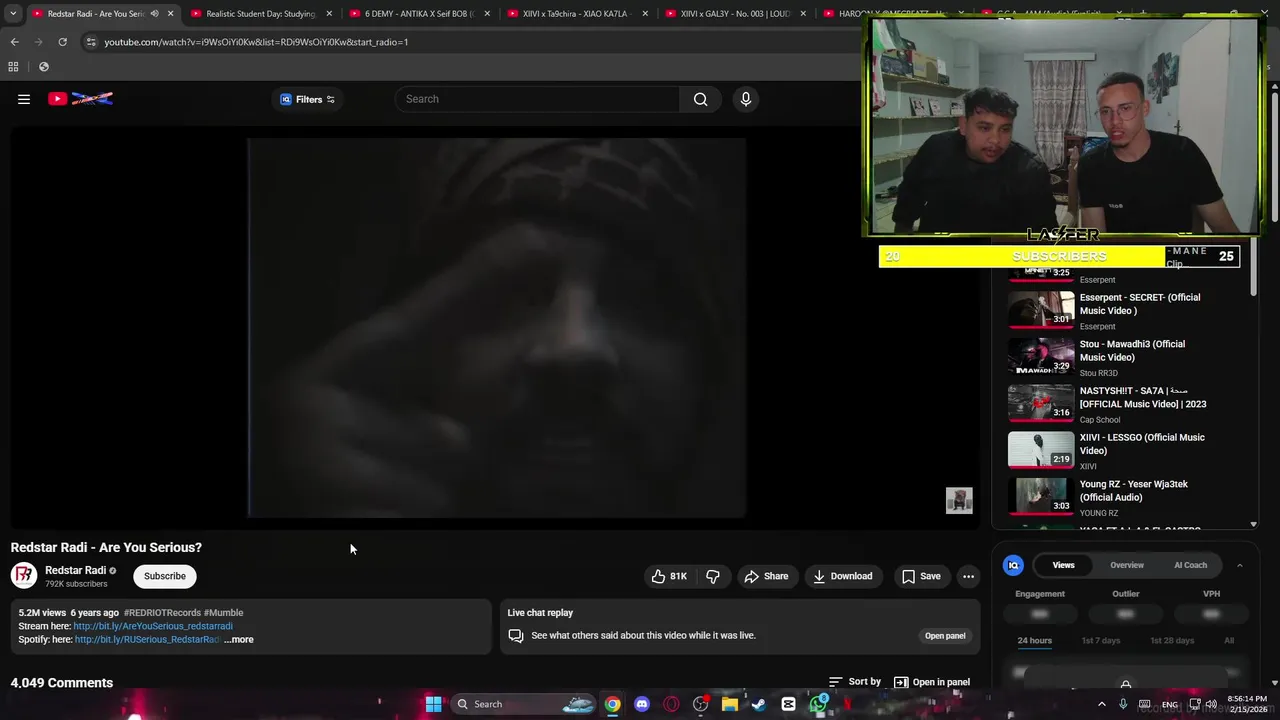Open comments Sort by menu
The height and width of the screenshot is (720, 1280).
tap(855, 682)
